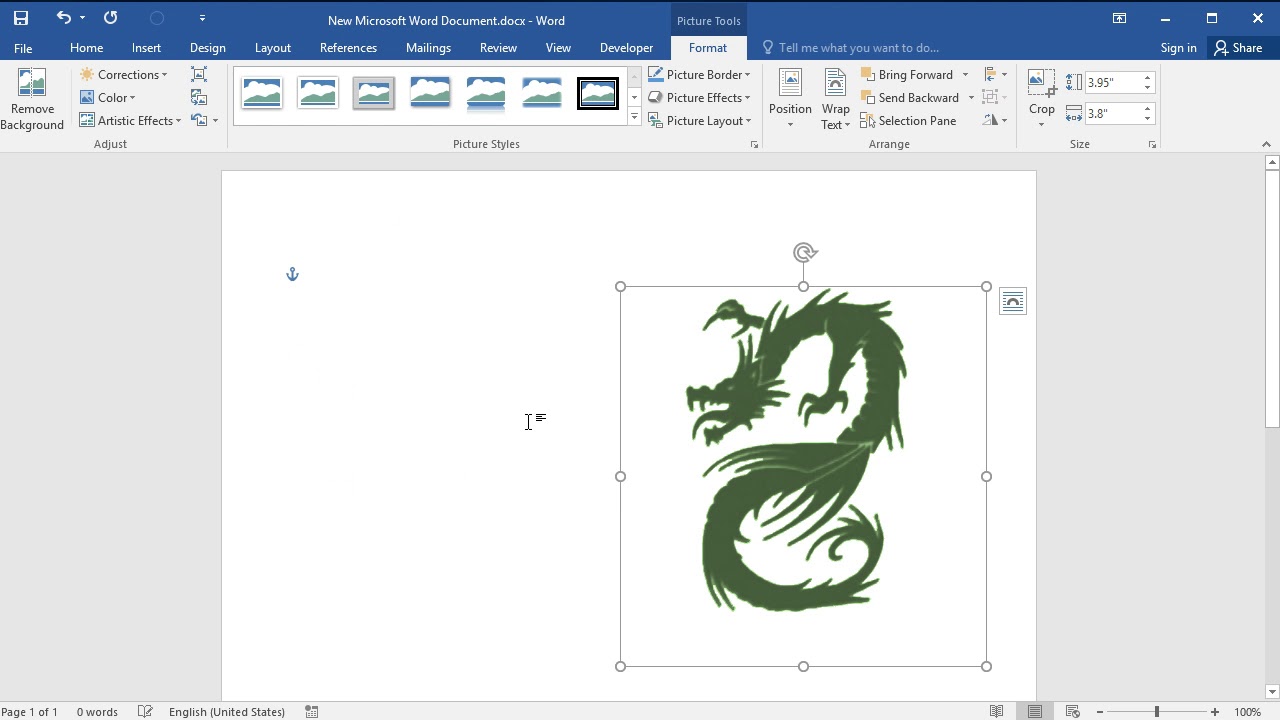Expand the Picture Styles gallery More arrow
The image size is (1280, 720).
coord(634,118)
